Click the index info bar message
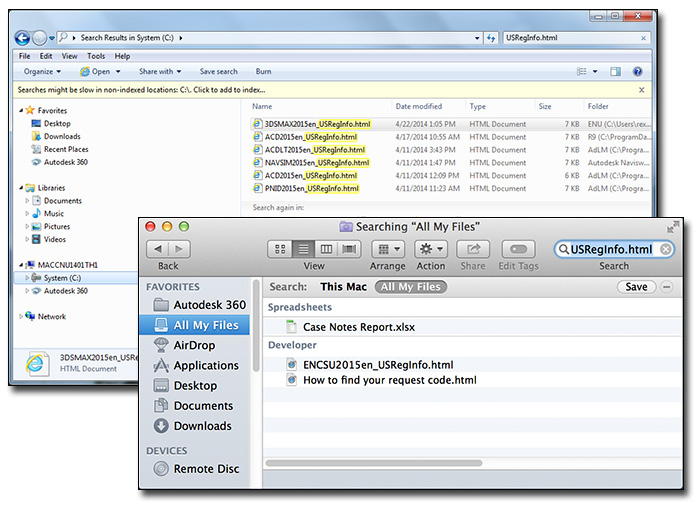 click(141, 90)
